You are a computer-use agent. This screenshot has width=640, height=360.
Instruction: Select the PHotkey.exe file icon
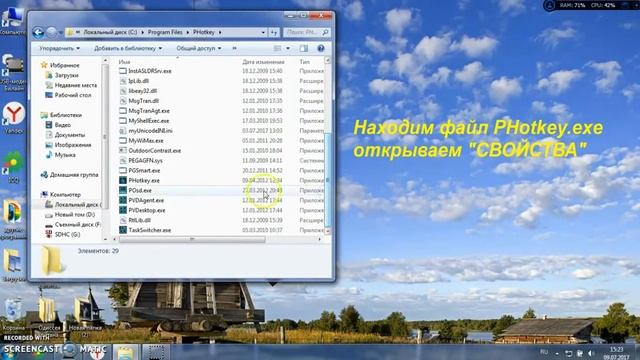(123, 180)
